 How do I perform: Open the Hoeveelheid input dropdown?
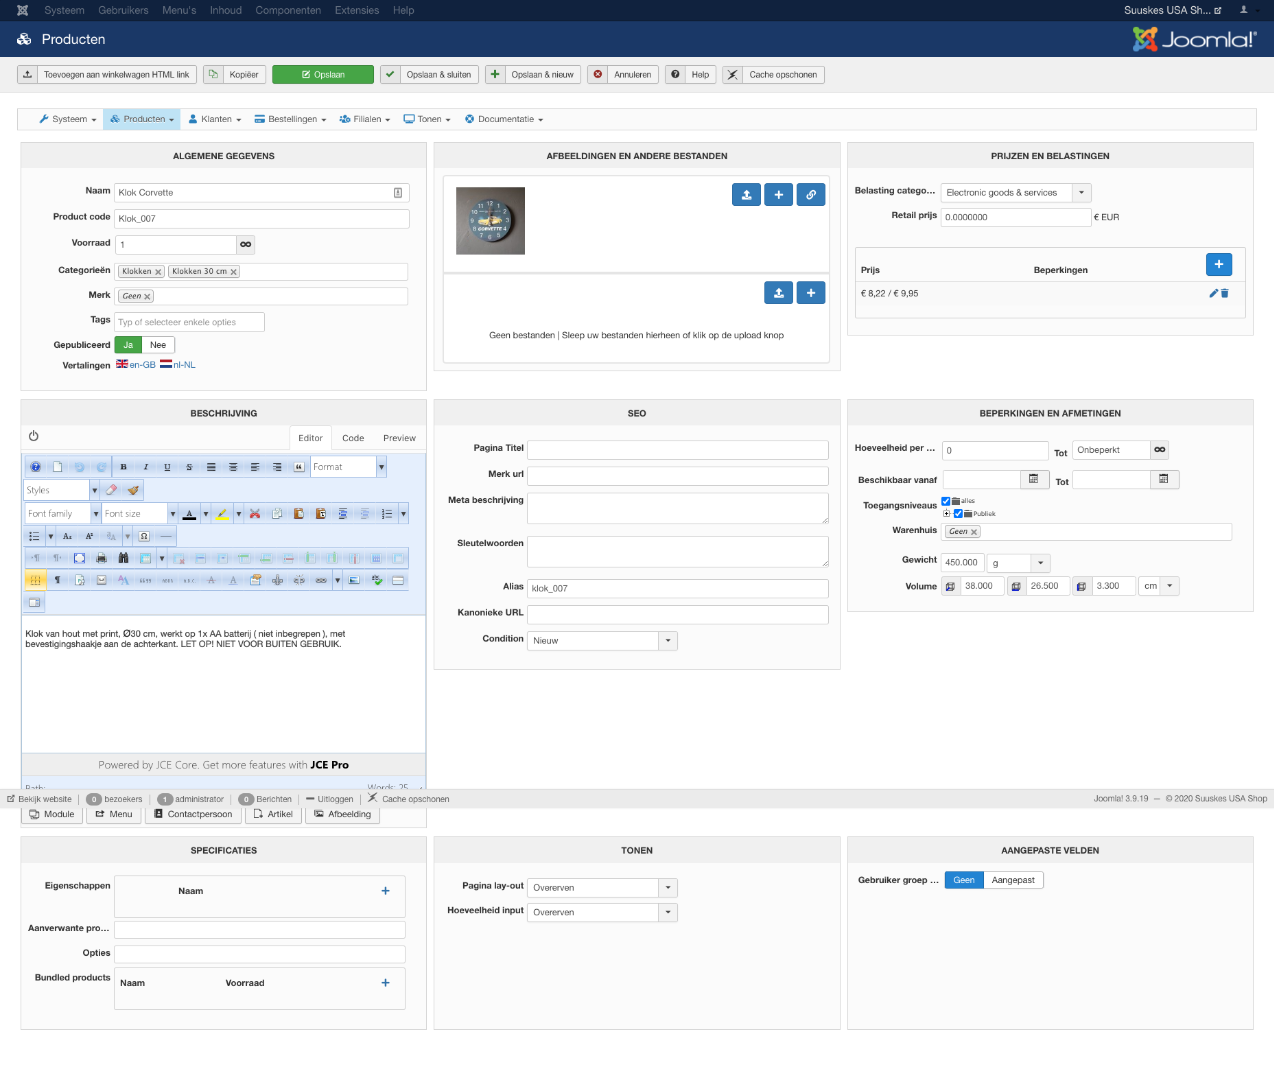[x=602, y=912]
